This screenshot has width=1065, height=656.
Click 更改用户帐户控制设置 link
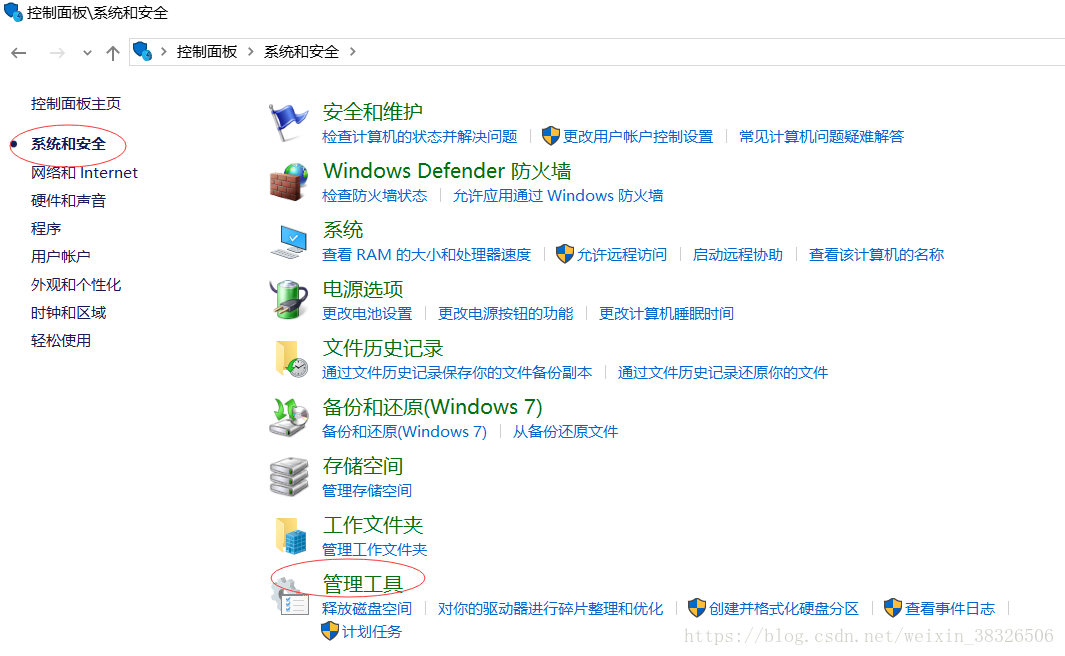click(x=638, y=136)
